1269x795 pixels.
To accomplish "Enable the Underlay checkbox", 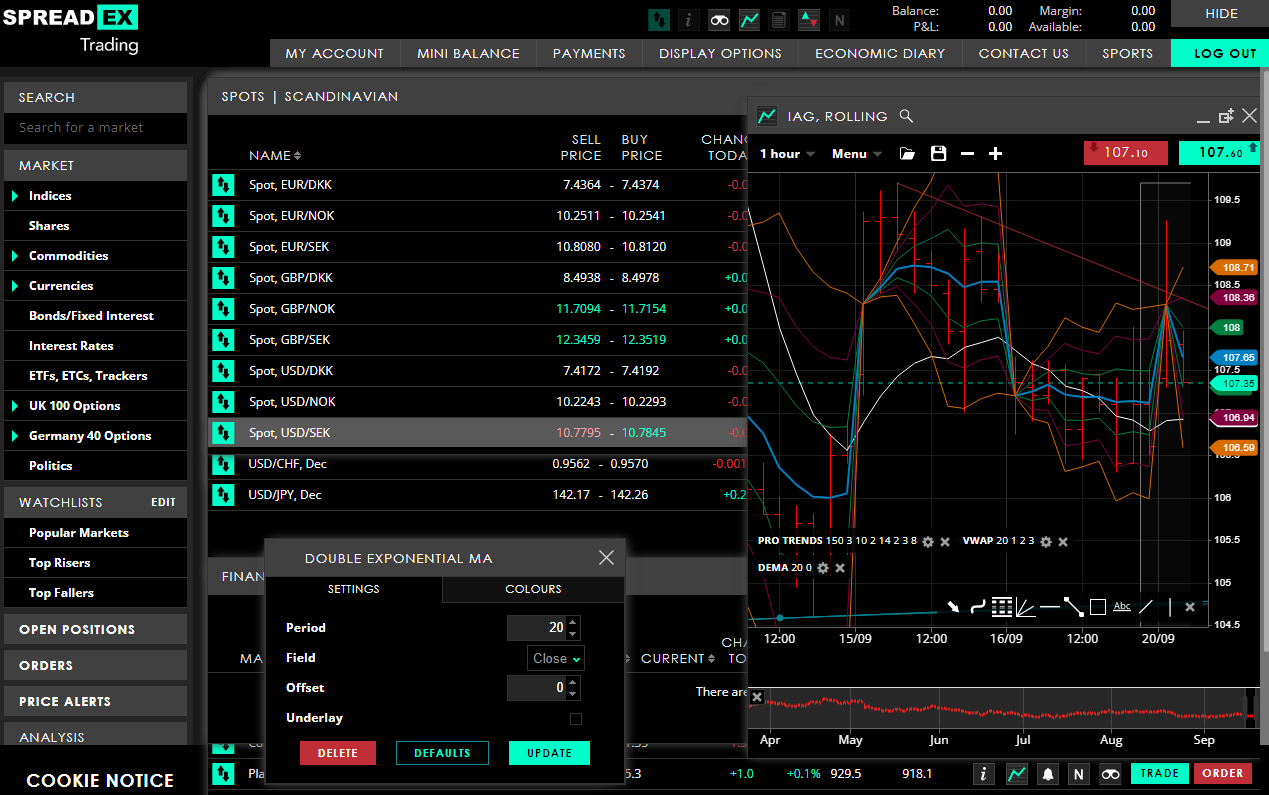I will (x=576, y=718).
